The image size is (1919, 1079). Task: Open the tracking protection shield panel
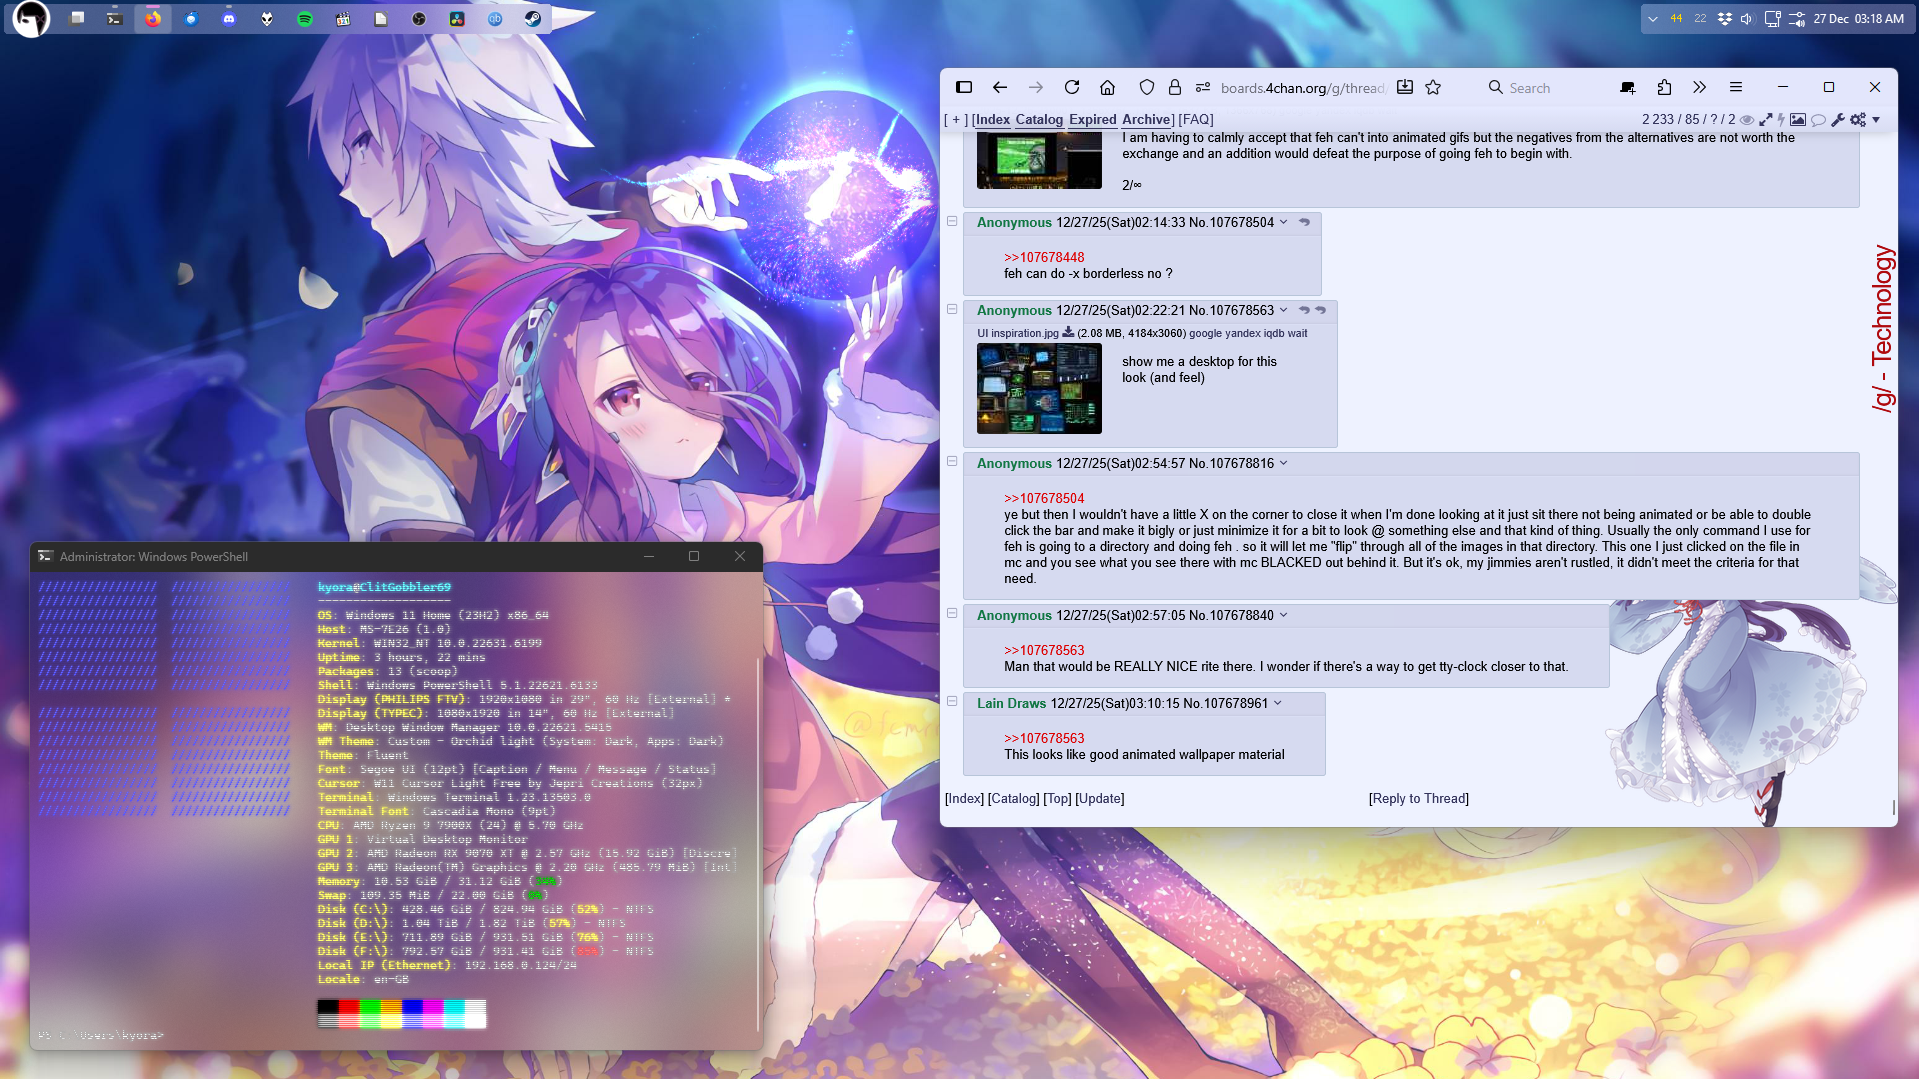(x=1147, y=88)
